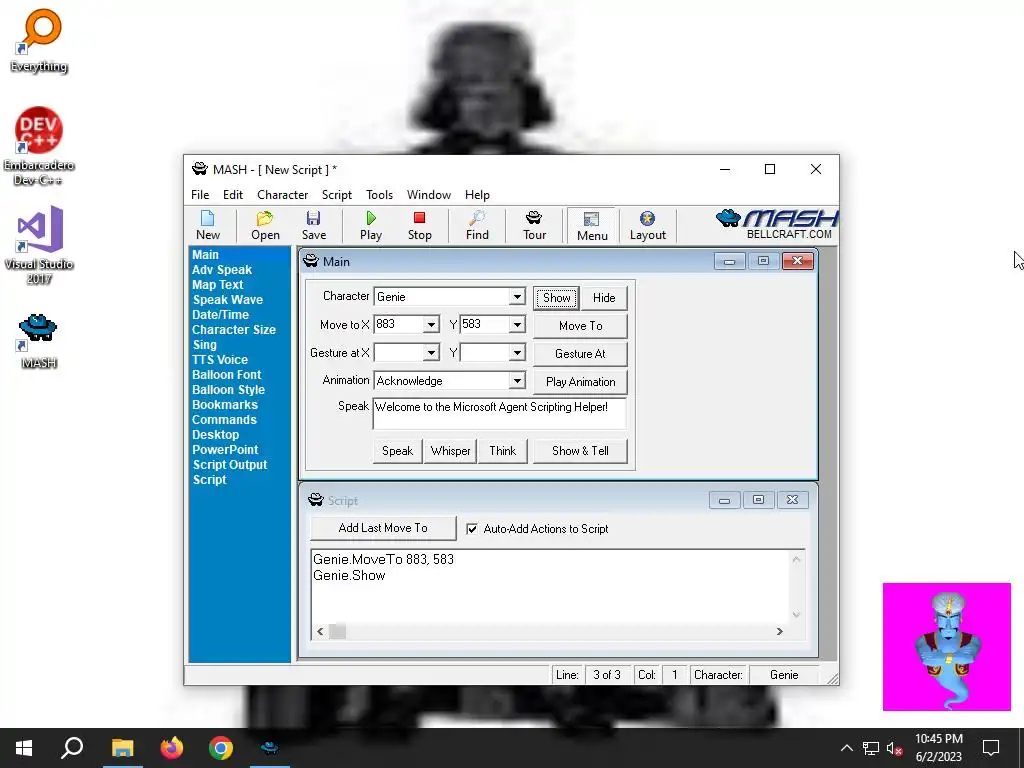Select Balloon Style in the sidebar
This screenshot has width=1024, height=768.
pos(228,390)
